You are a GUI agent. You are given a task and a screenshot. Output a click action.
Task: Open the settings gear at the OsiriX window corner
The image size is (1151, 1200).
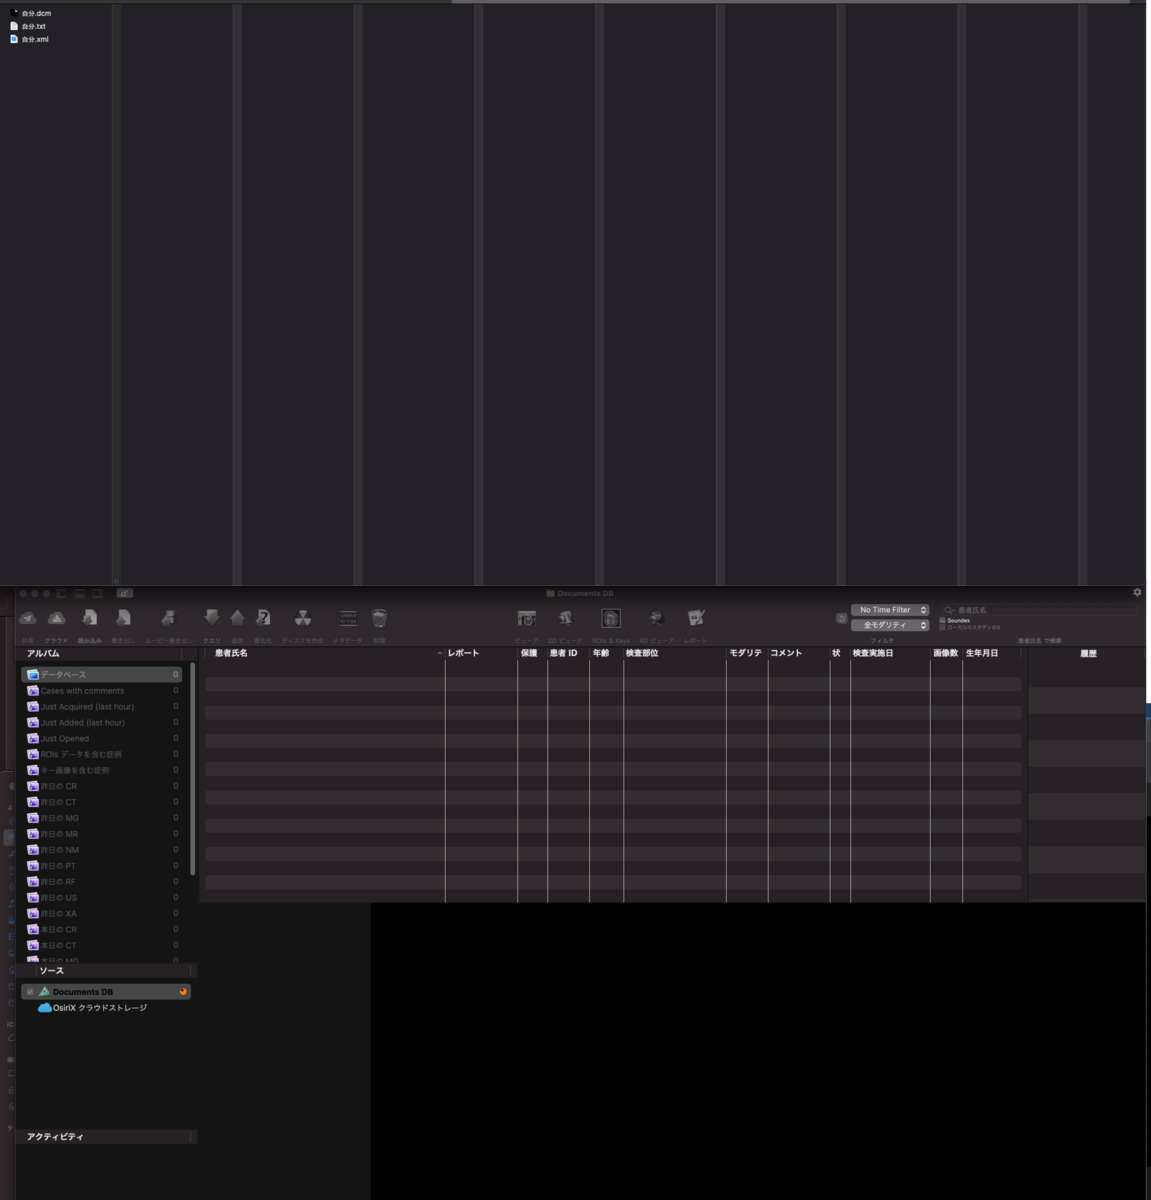[x=1137, y=592]
